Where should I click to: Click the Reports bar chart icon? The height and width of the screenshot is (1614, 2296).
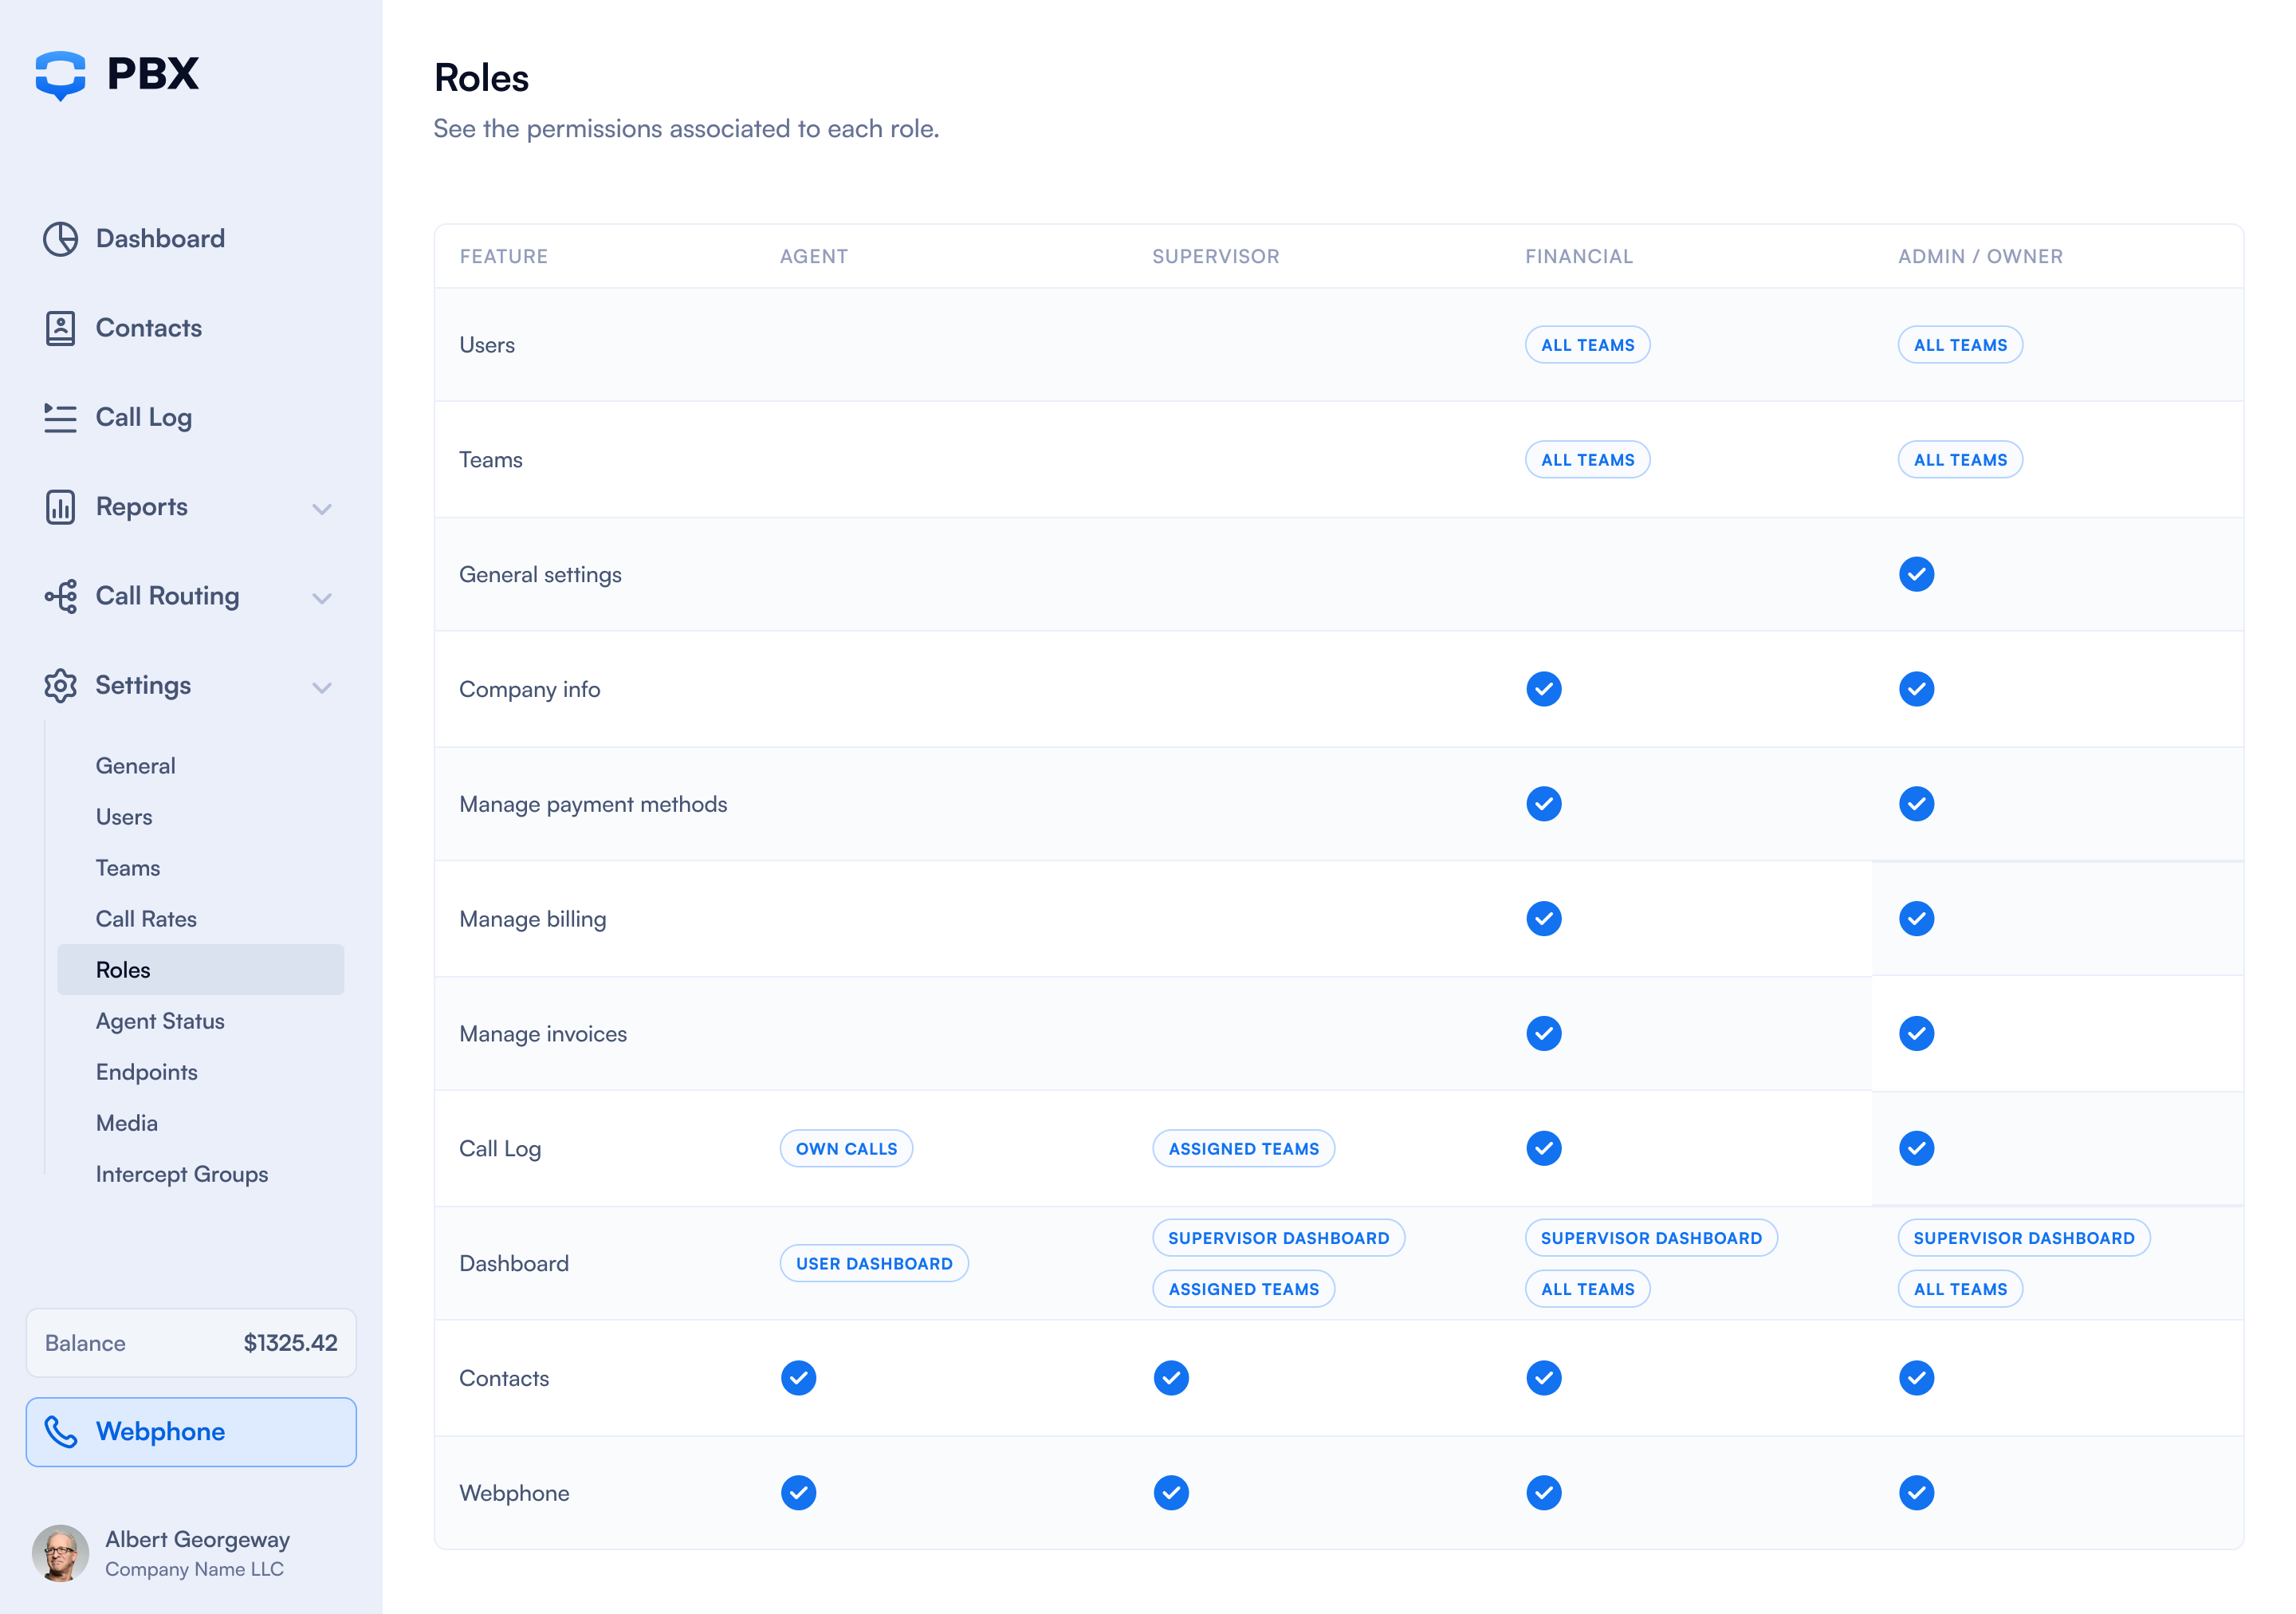click(60, 507)
